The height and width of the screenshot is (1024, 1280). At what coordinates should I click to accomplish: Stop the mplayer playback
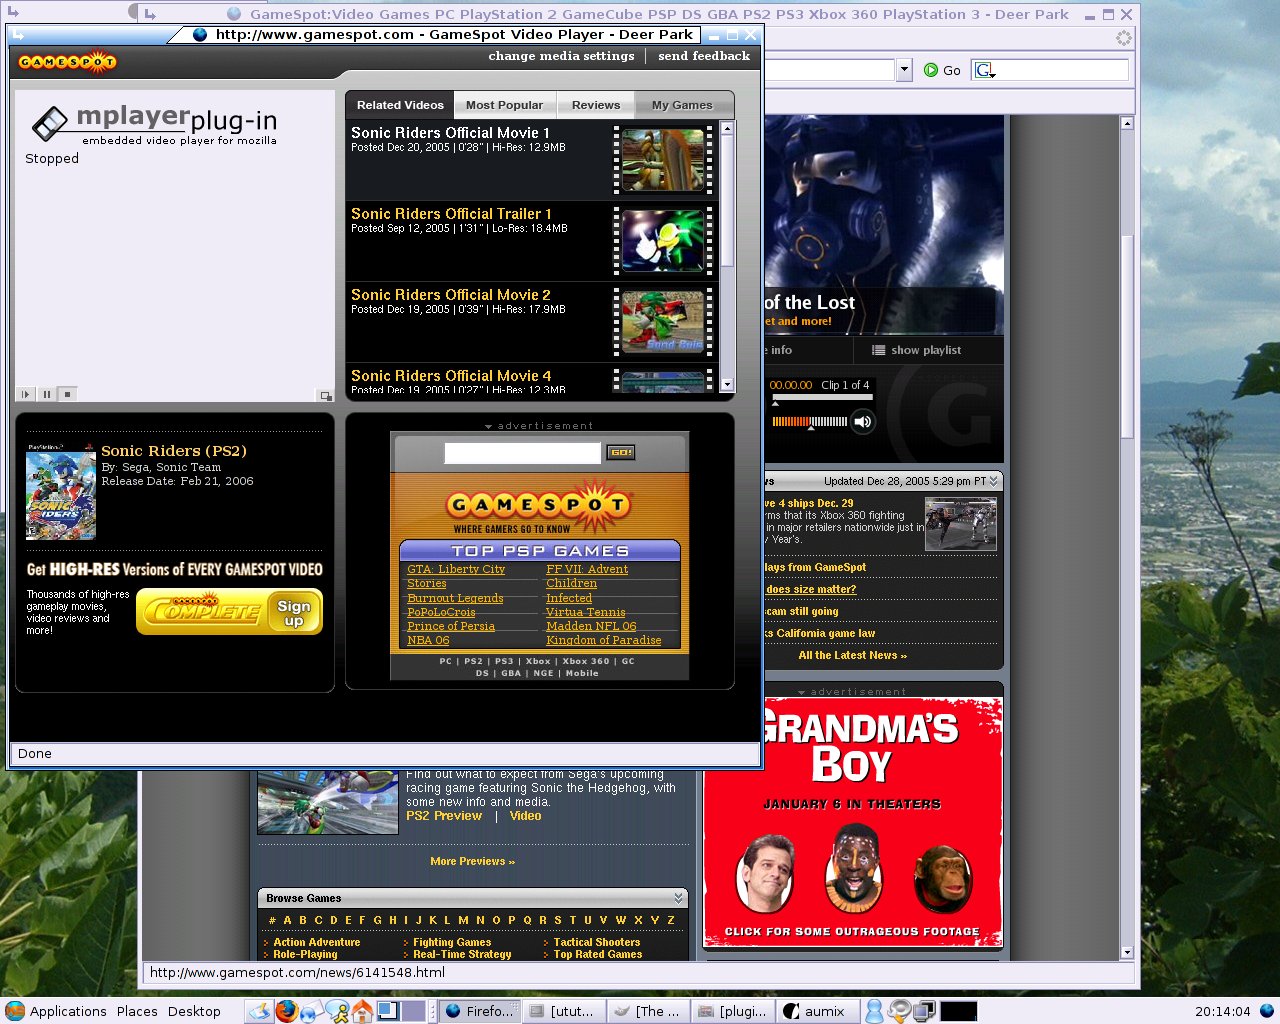click(68, 395)
